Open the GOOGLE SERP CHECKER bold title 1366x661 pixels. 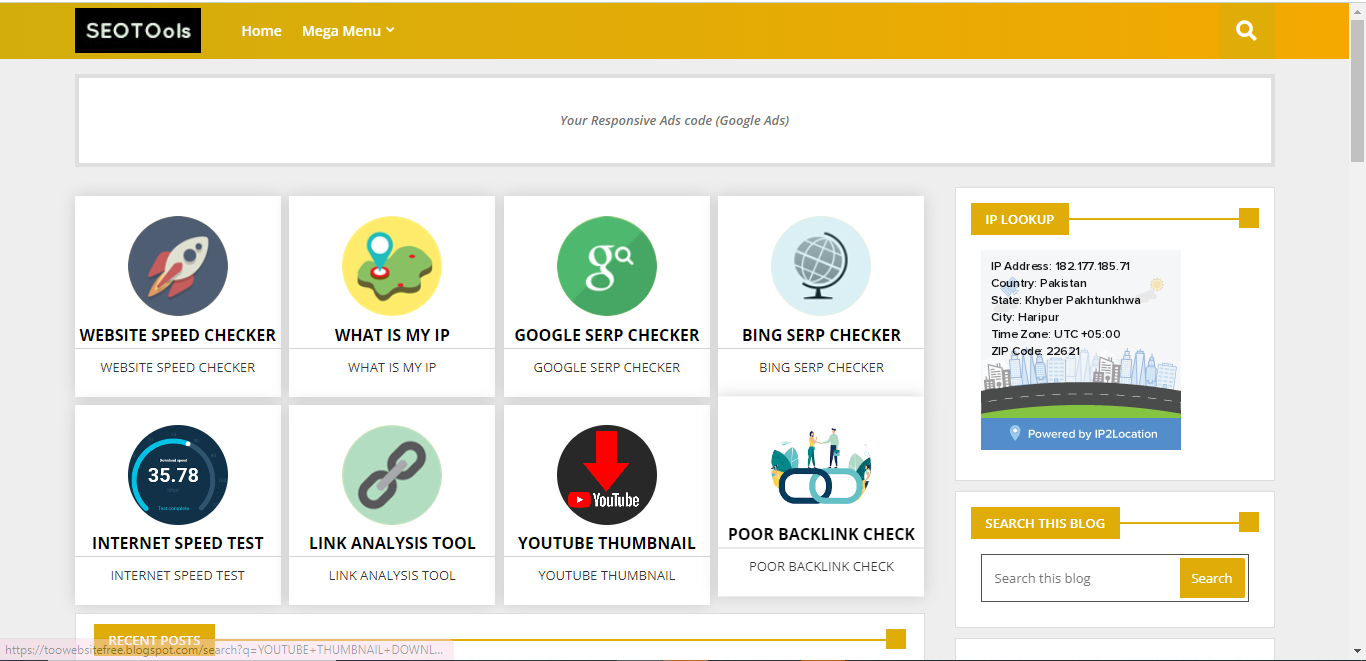607,335
